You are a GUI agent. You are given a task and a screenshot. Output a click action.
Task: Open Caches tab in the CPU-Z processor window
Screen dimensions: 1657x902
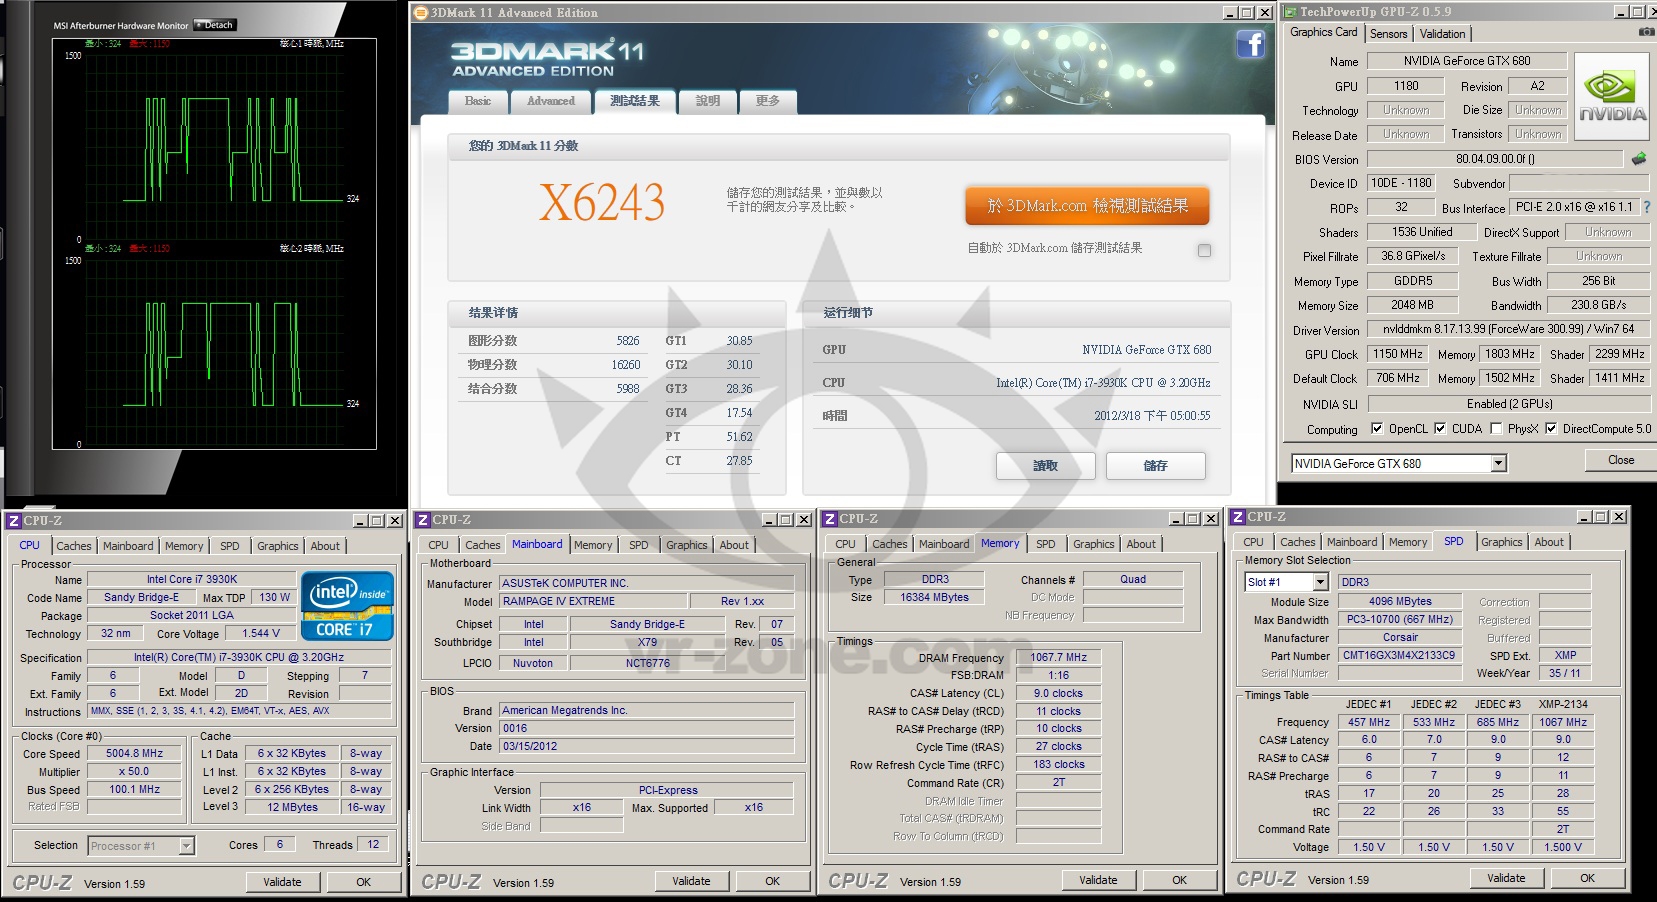tap(74, 546)
